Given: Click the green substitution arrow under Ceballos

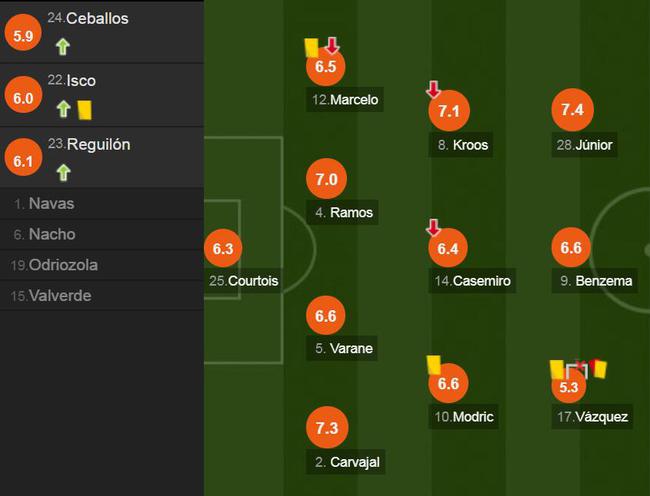Looking at the screenshot, I should [63, 47].
